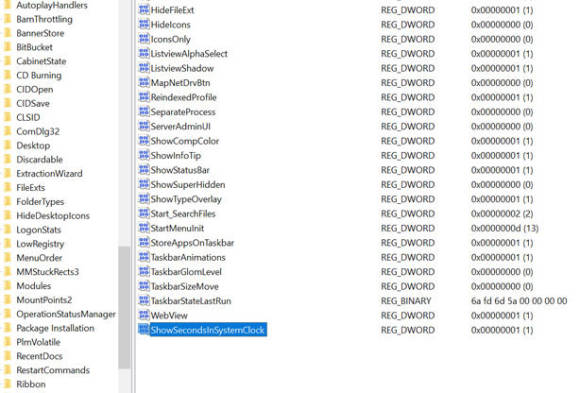Open the OperationStatusManager key
The height and width of the screenshot is (393, 580).
[66, 314]
